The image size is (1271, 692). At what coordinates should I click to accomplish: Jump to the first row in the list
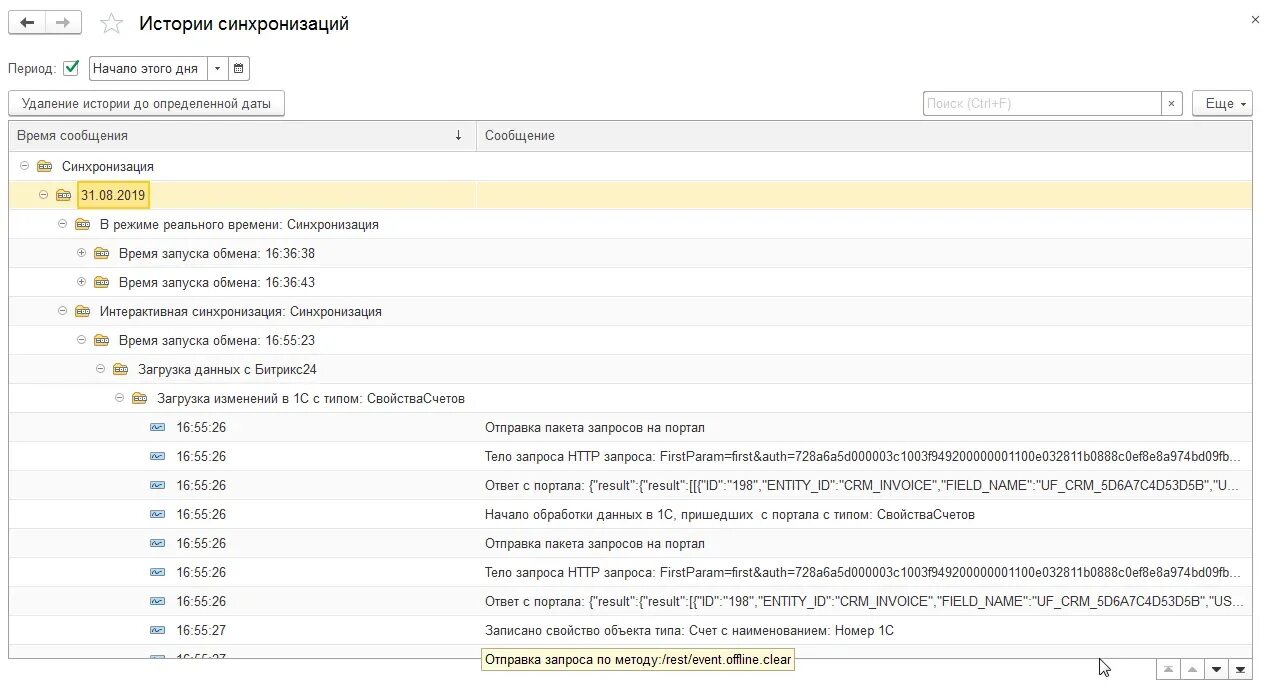[1168, 669]
